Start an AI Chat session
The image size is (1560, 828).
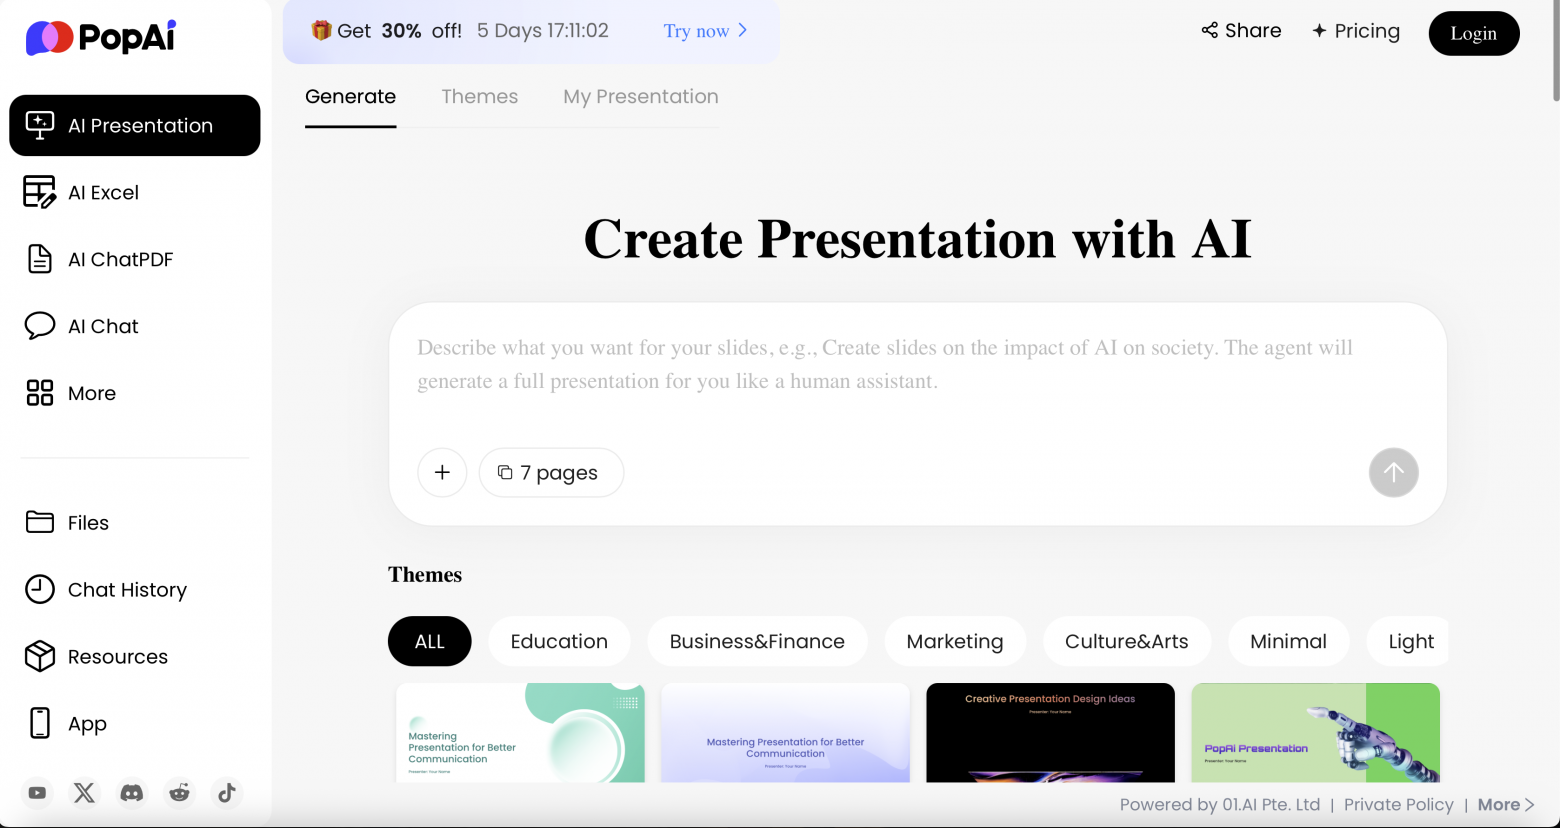click(x=101, y=326)
